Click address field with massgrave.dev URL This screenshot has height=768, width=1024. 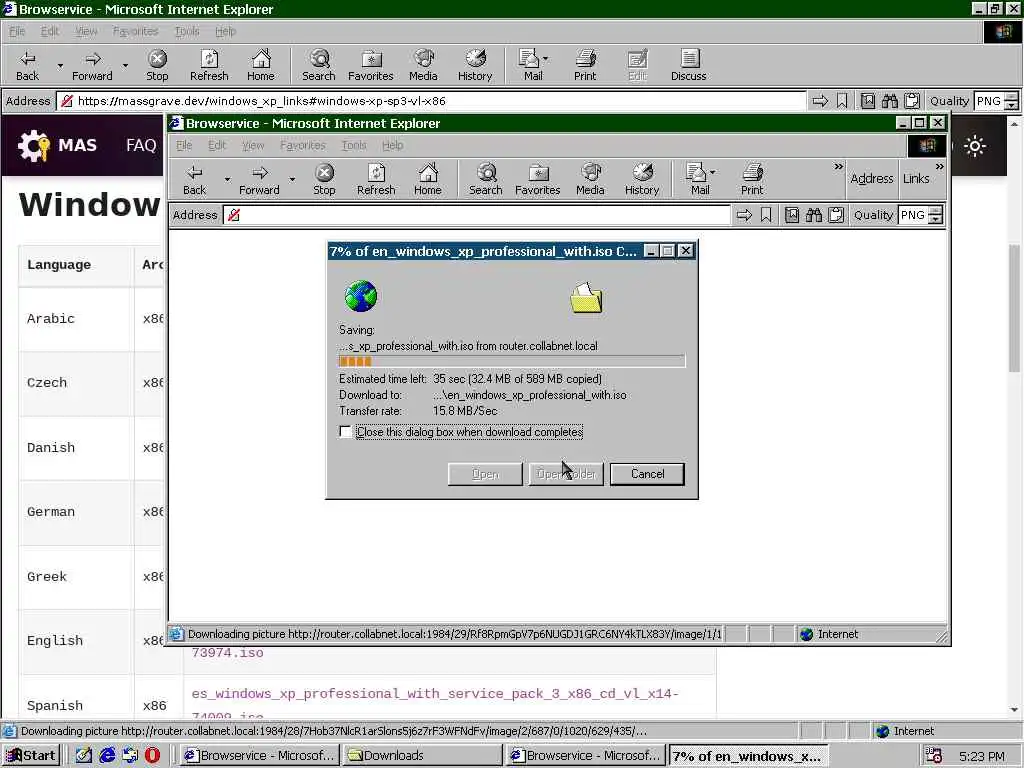click(x=431, y=101)
